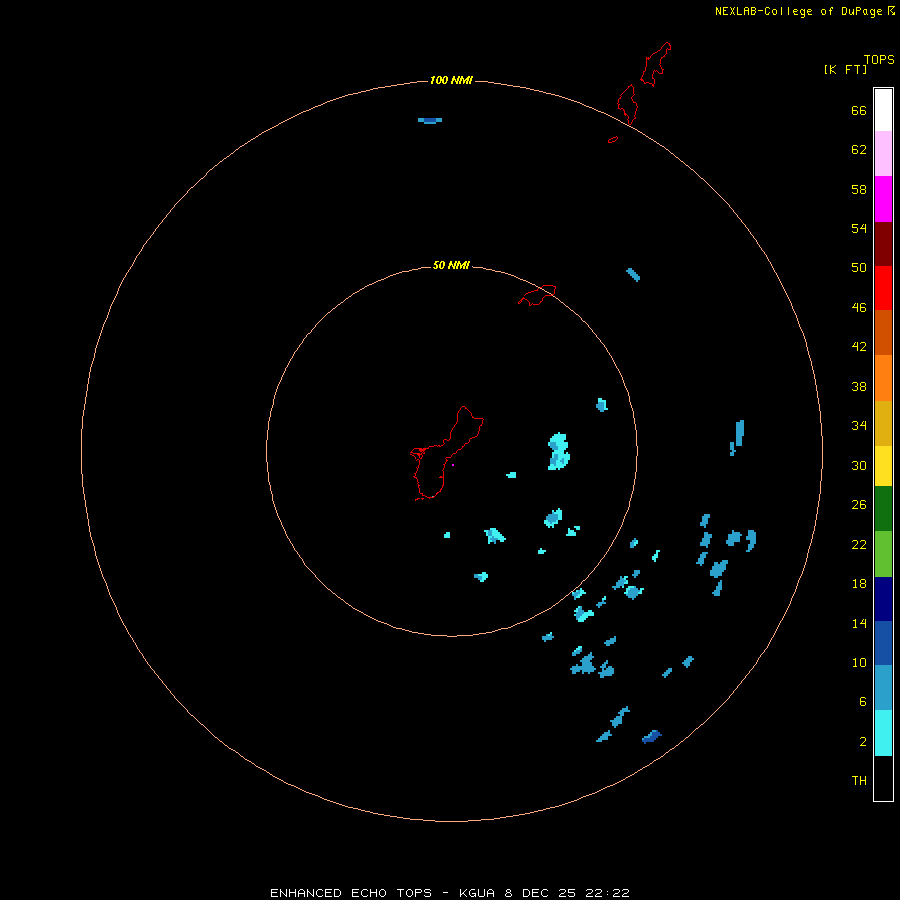Click the '66' legend value
900x900 pixels.
point(859,111)
